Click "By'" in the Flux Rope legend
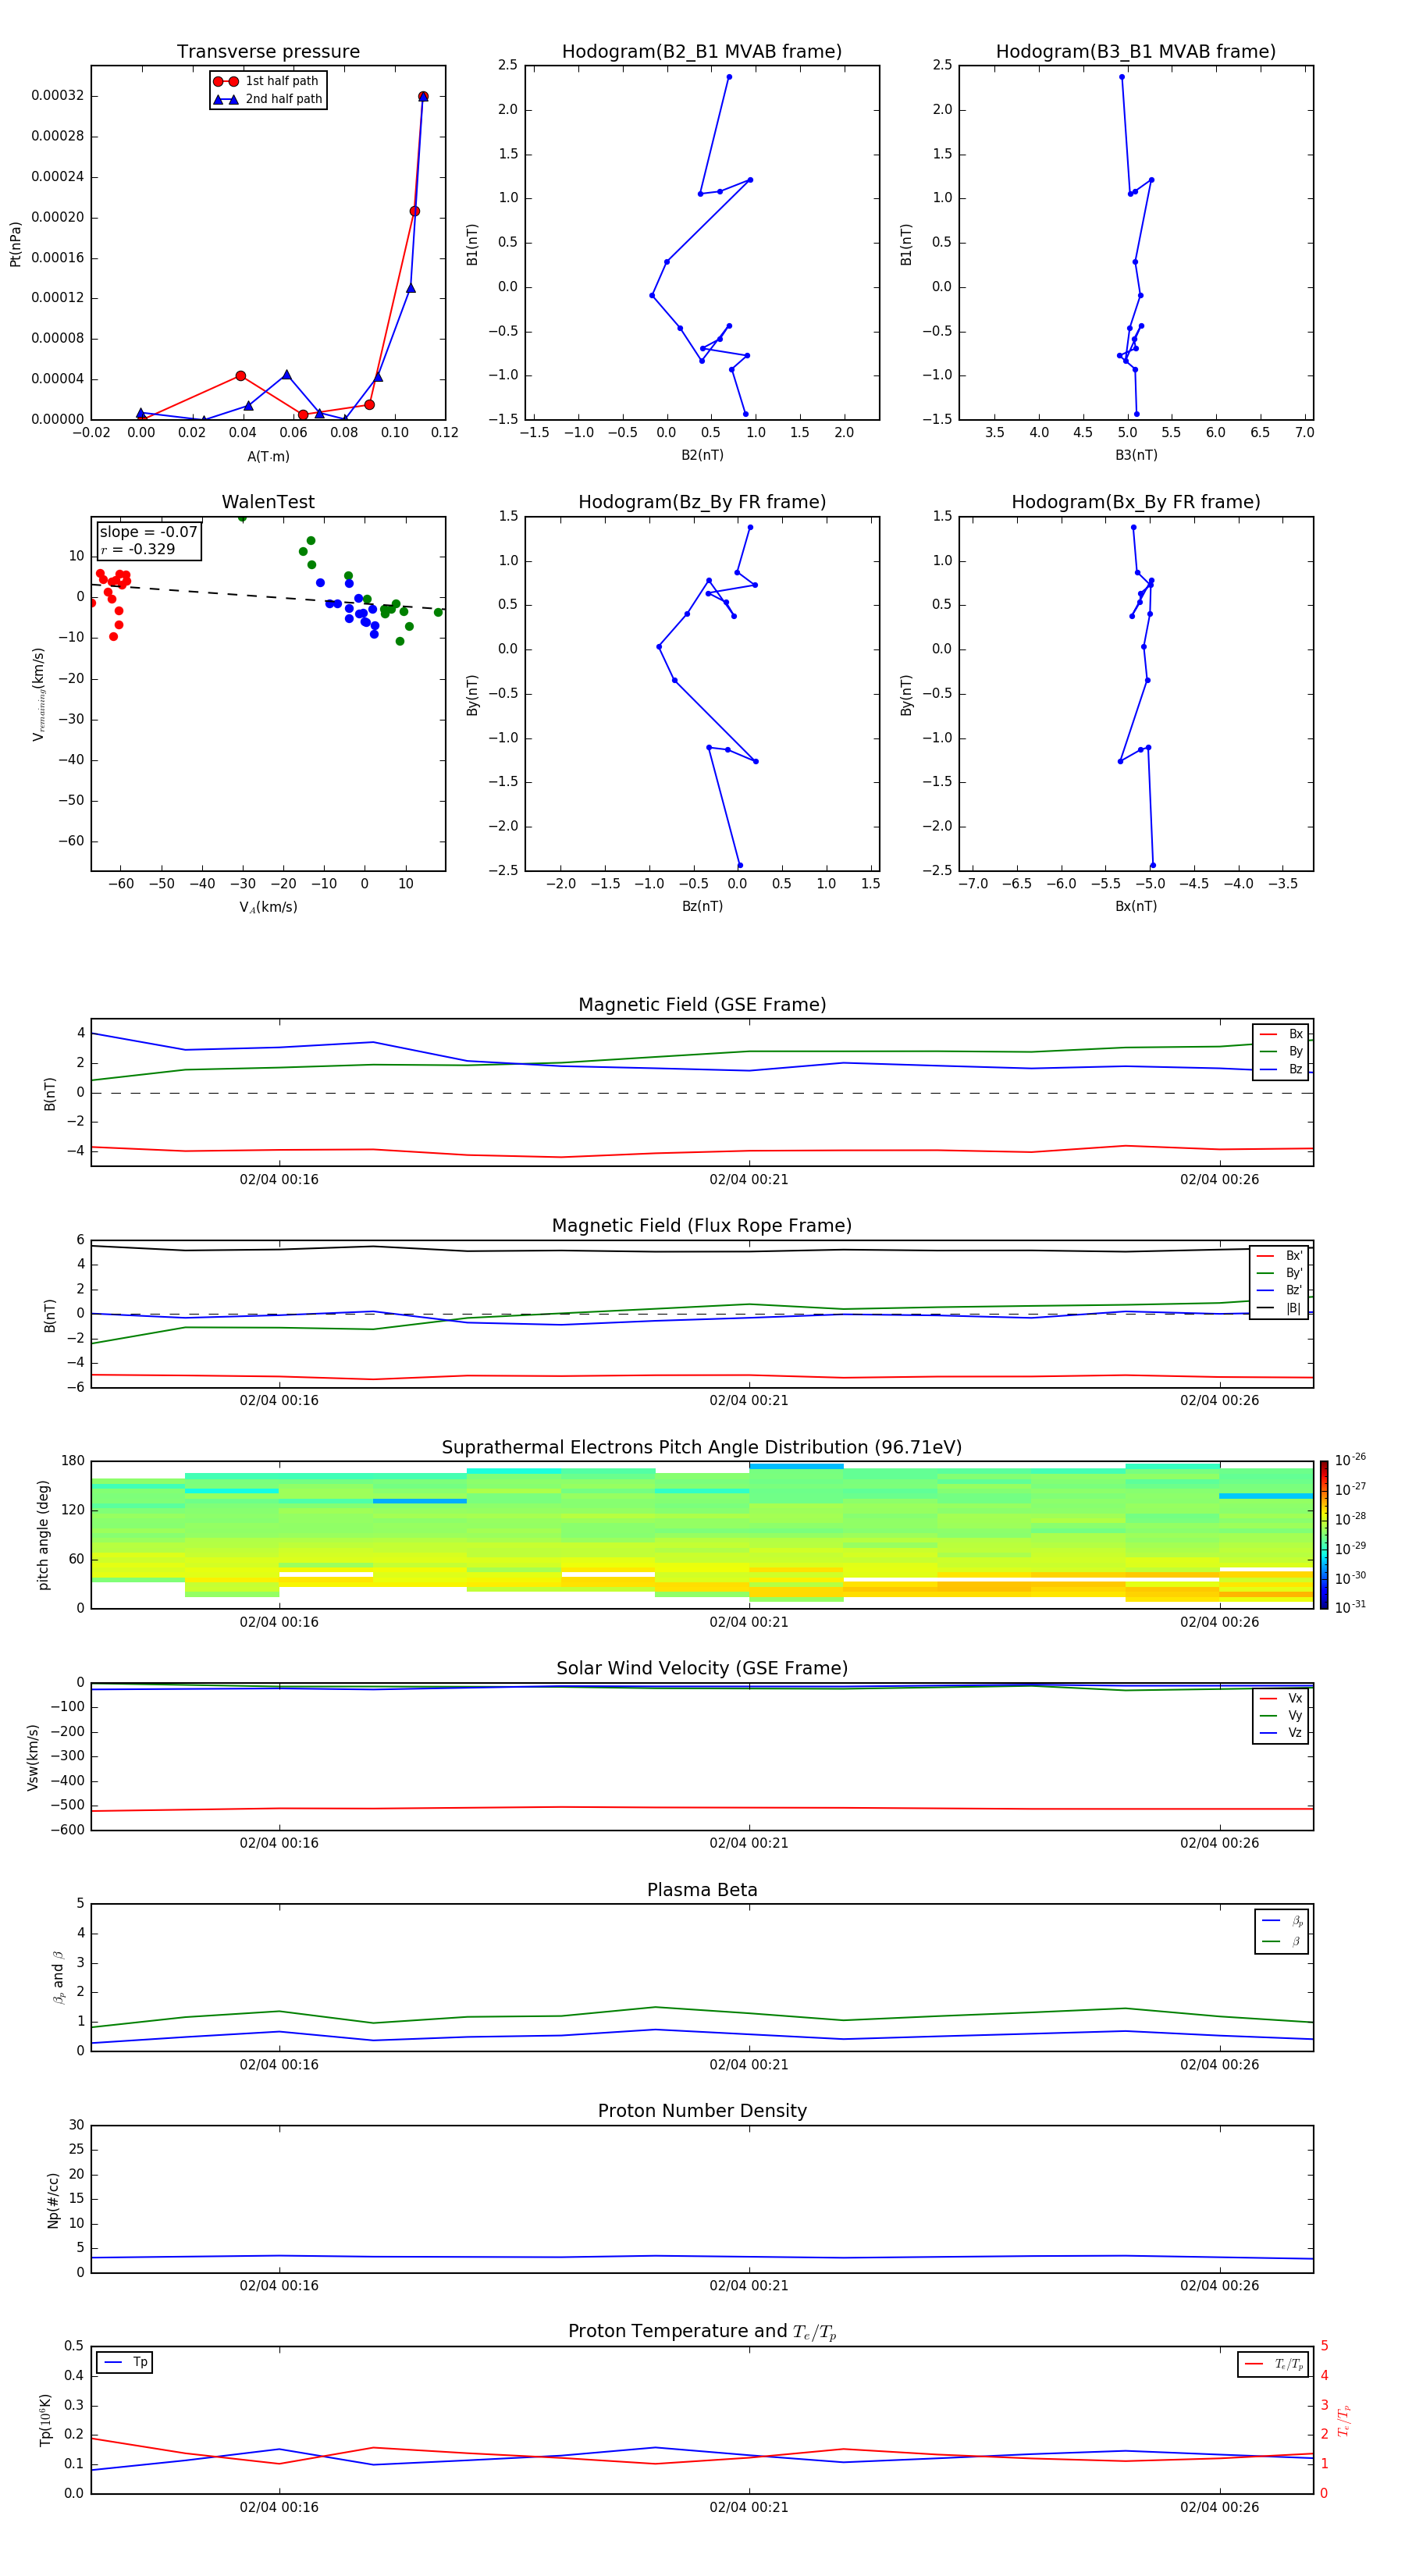Viewport: 1405px width, 2576px height. tap(1294, 1273)
